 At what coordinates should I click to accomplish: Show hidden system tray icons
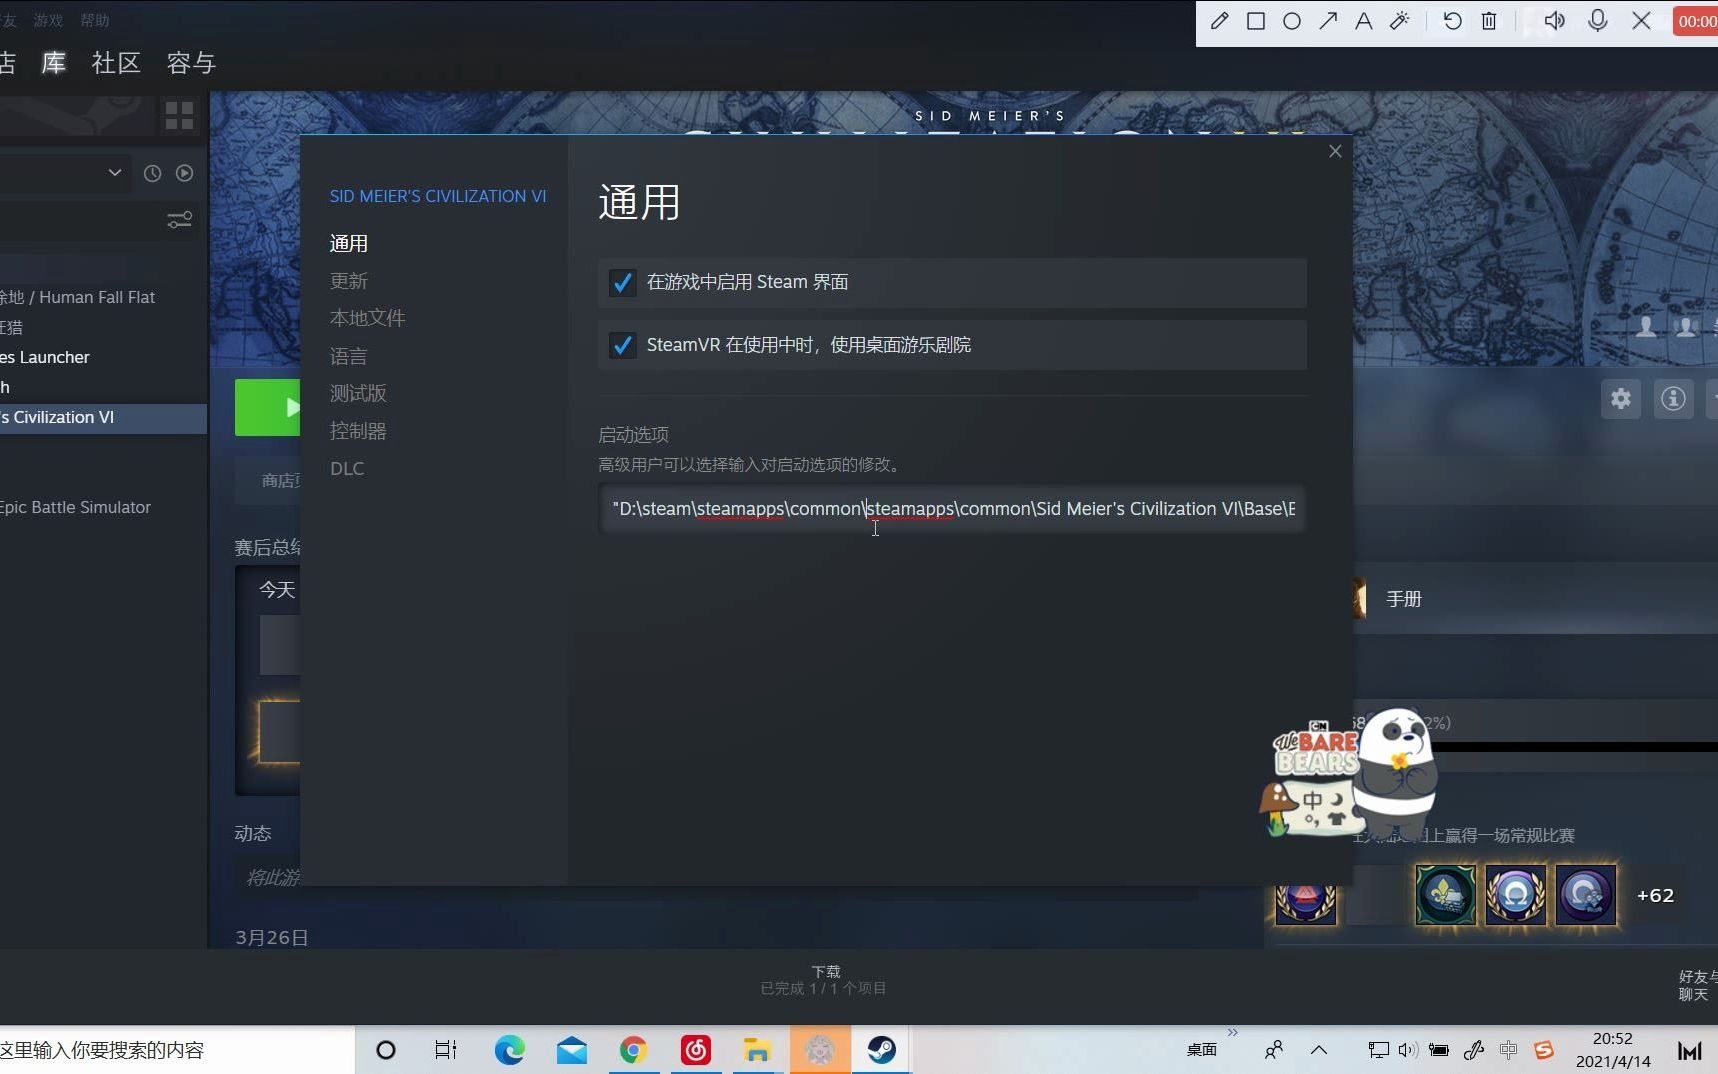(1319, 1050)
